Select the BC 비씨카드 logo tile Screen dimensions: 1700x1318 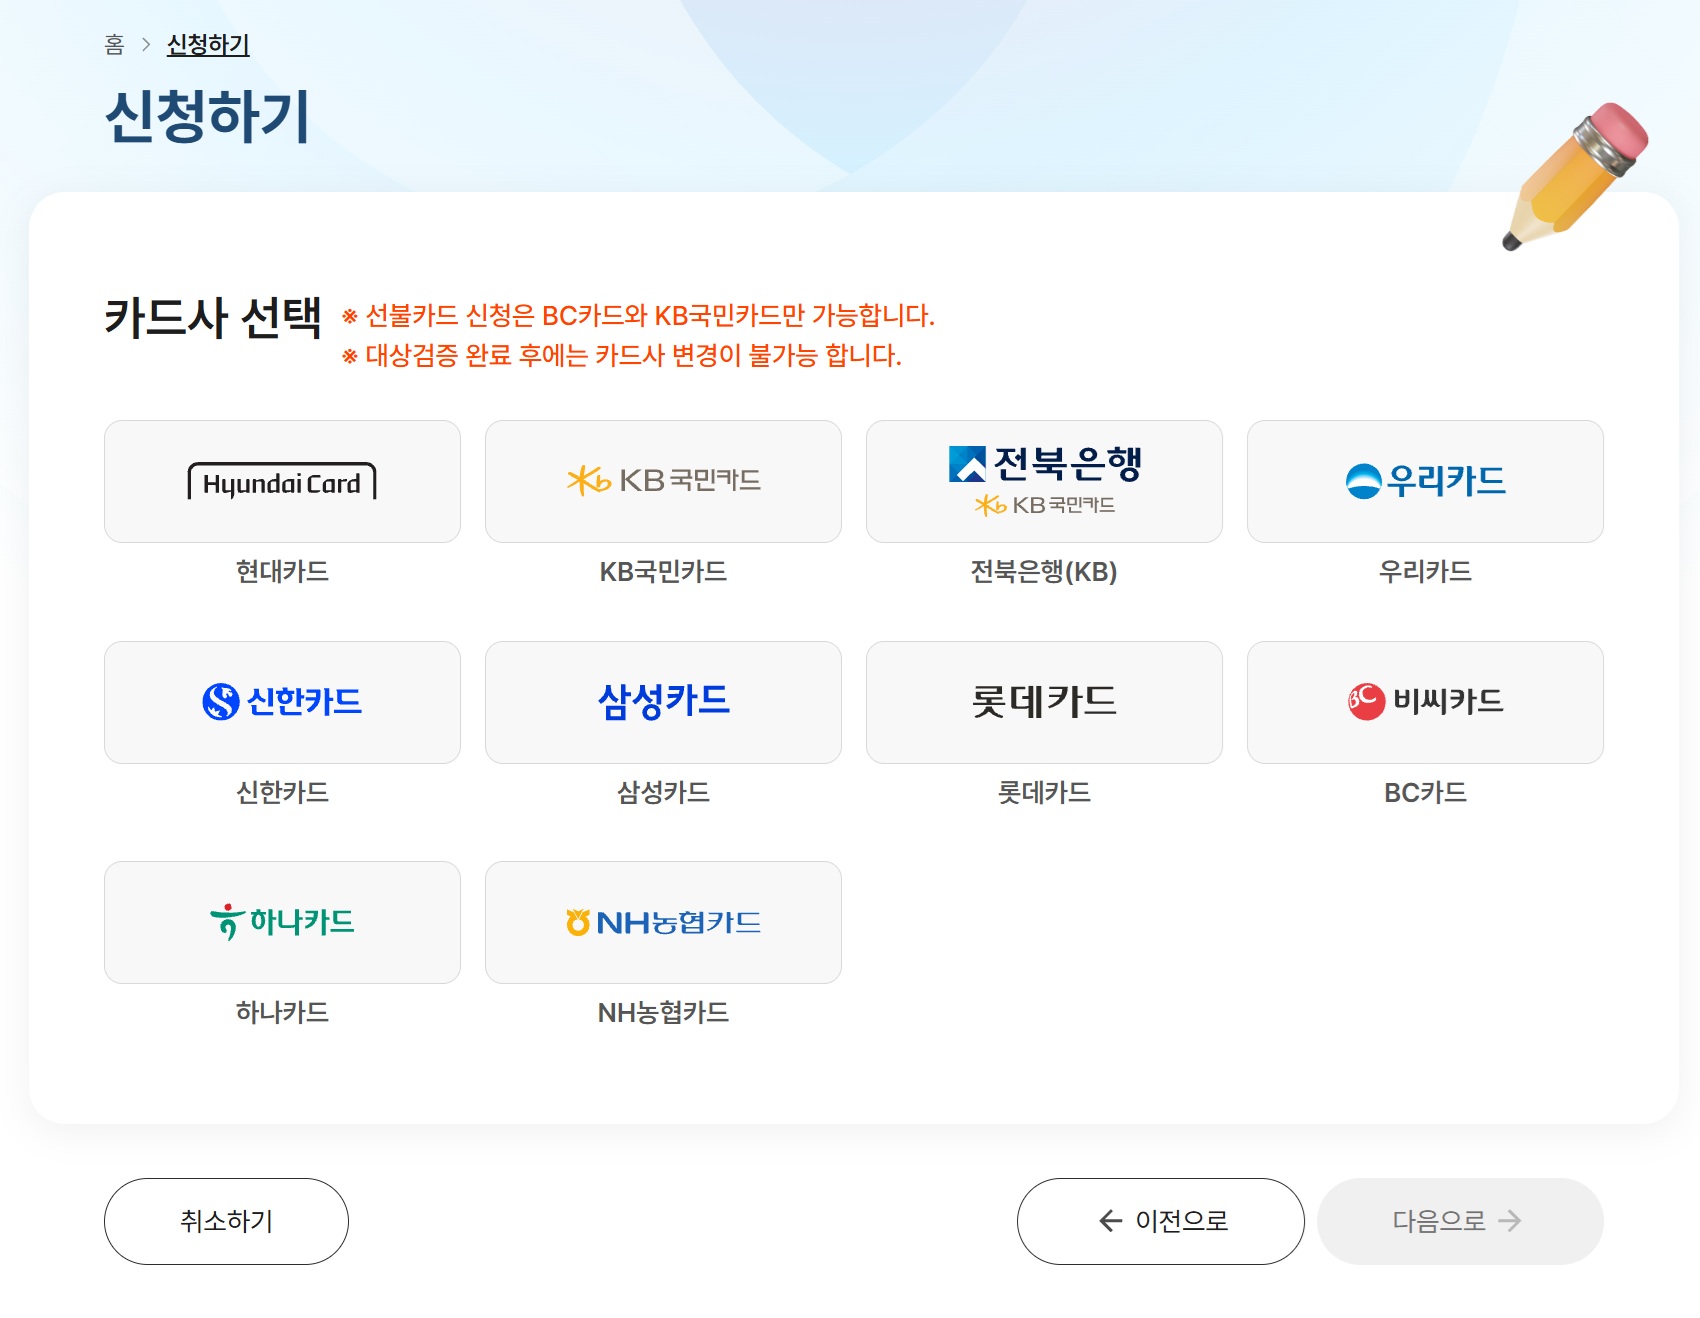[1424, 701]
